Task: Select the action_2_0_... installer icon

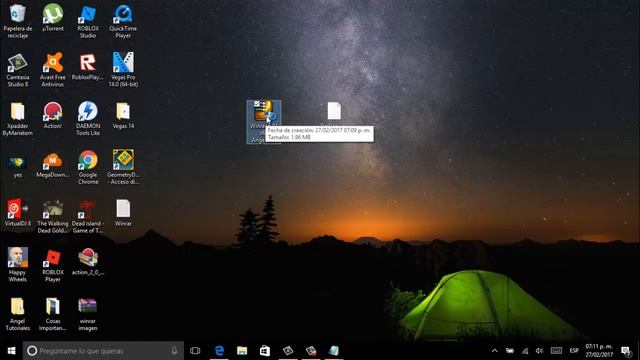Action: (x=88, y=261)
